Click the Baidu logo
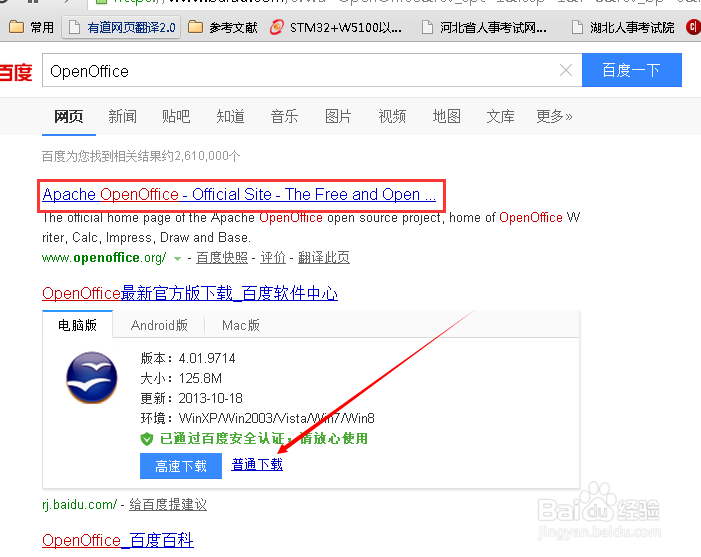 click(16, 72)
